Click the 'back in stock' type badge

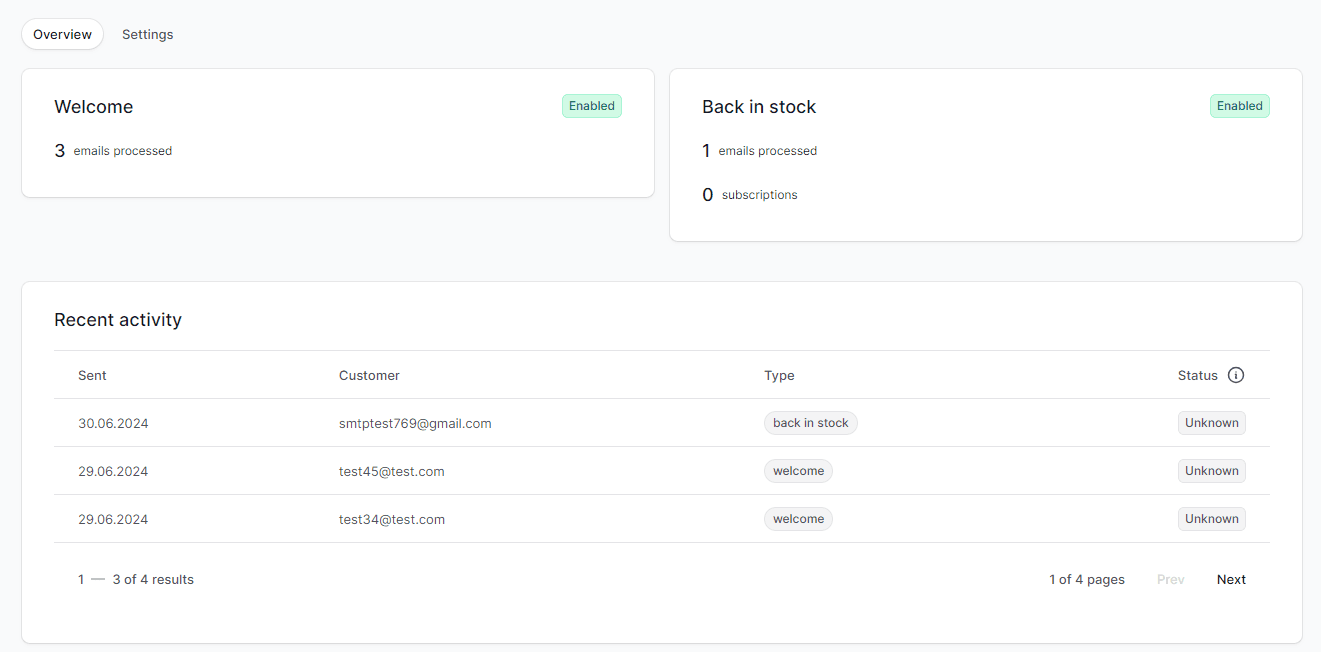(x=810, y=423)
